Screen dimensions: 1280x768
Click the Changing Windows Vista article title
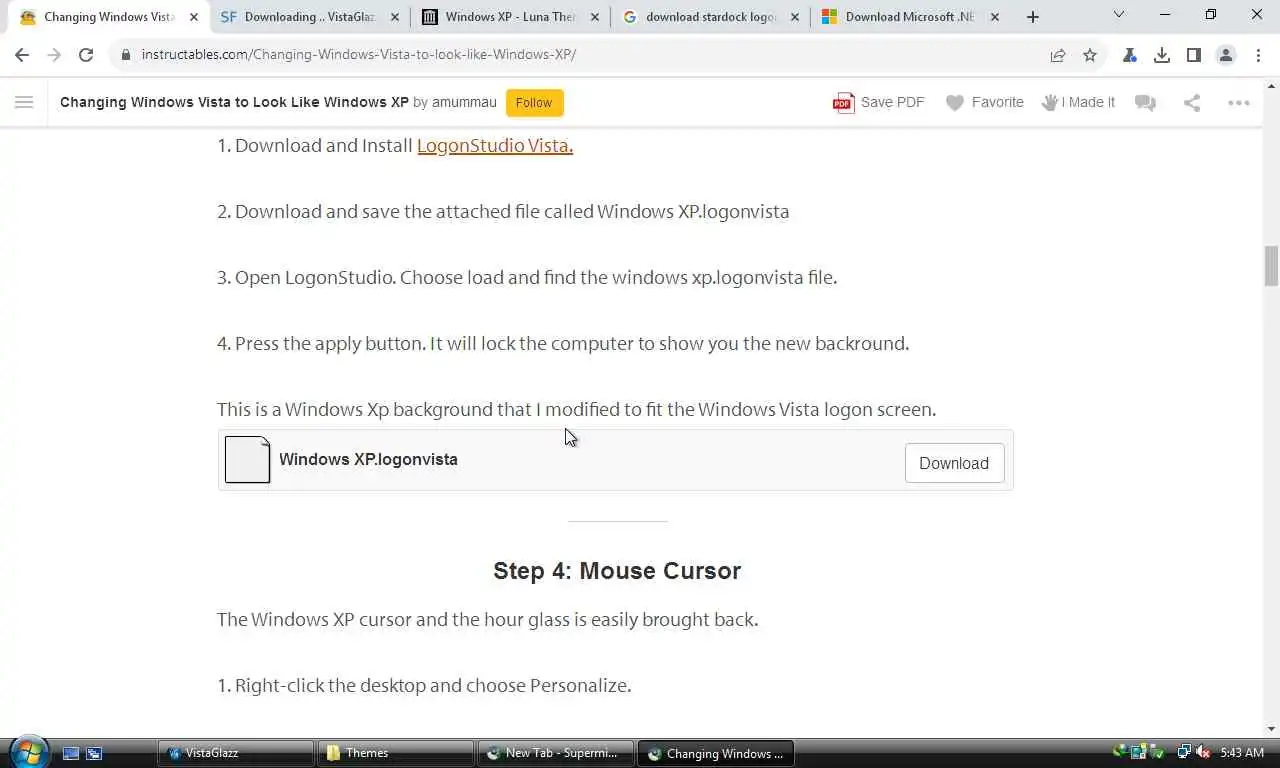pos(234,102)
